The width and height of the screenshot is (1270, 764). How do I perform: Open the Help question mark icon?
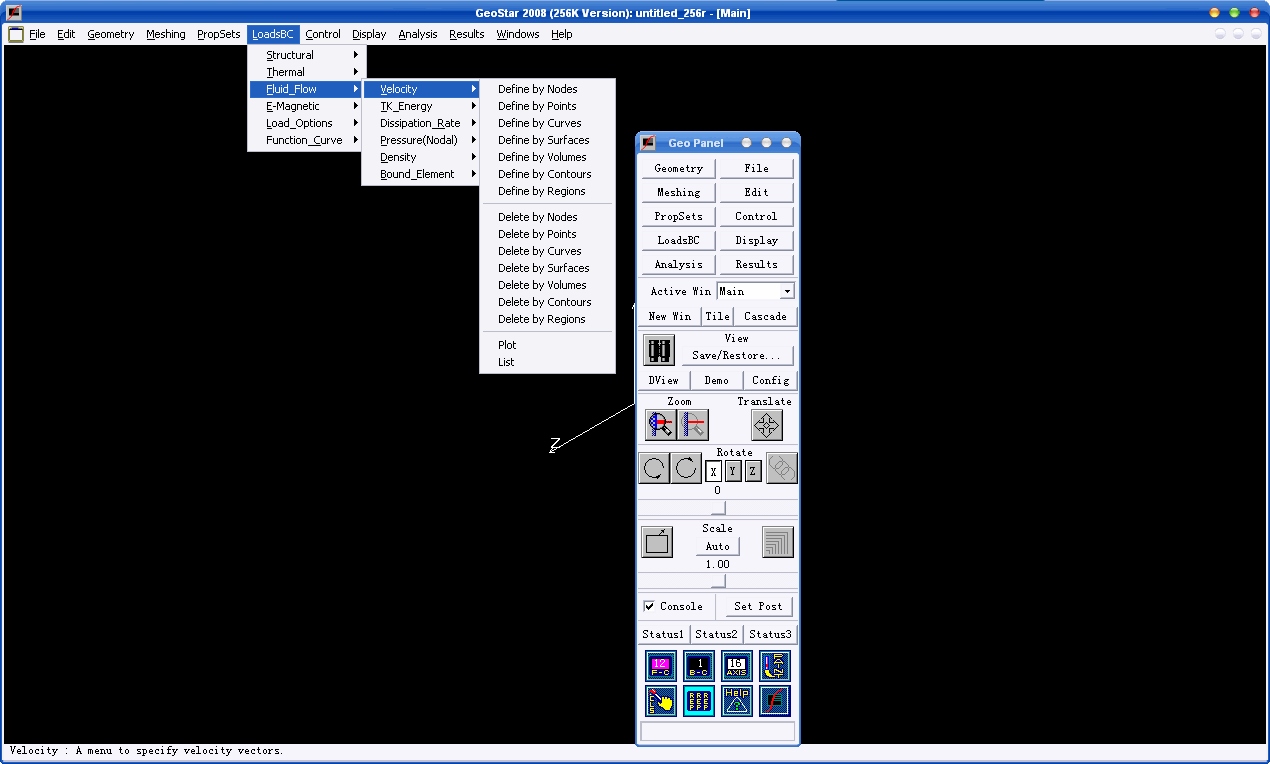click(x=737, y=701)
